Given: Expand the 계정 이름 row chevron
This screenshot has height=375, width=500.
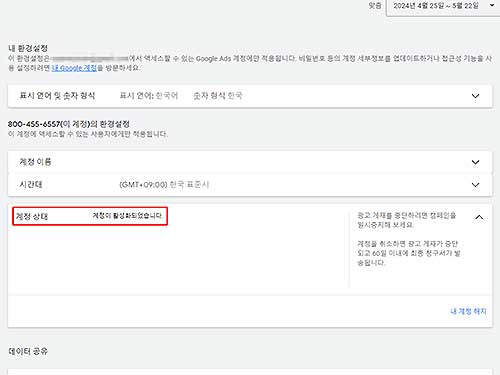Looking at the screenshot, I should pyautogui.click(x=475, y=162).
